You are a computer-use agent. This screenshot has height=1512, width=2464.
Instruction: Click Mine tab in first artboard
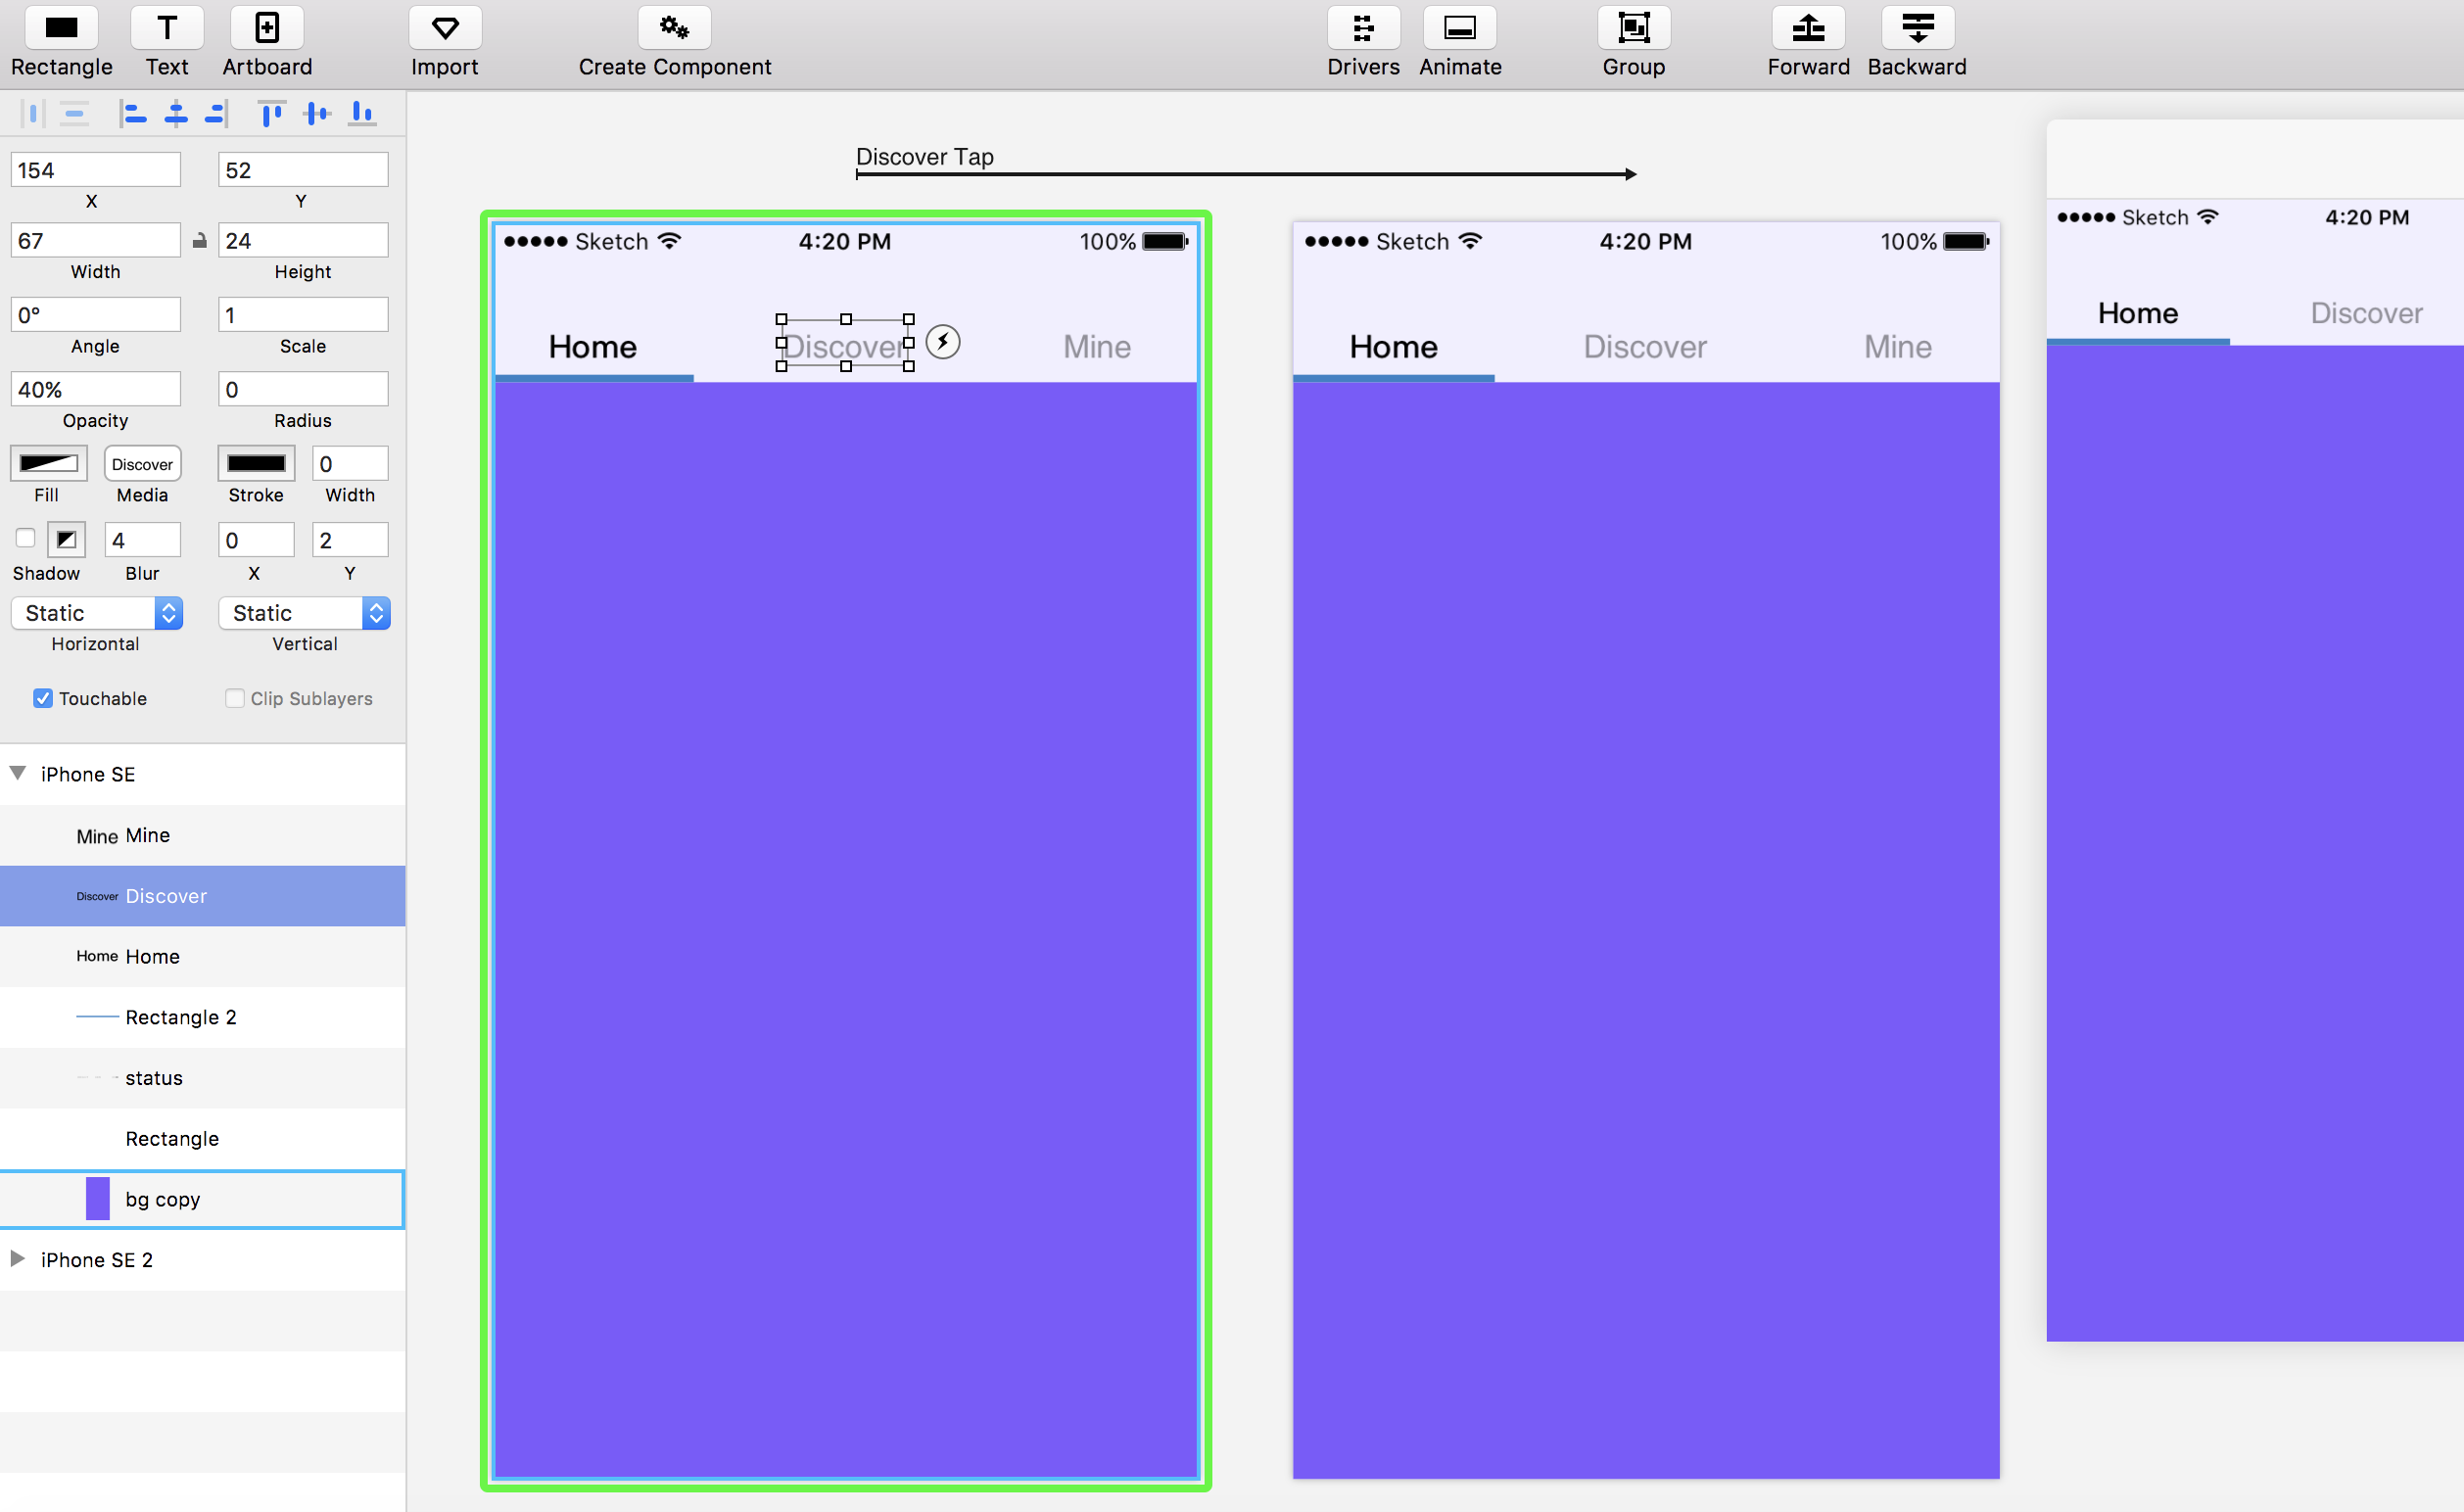tap(1097, 347)
